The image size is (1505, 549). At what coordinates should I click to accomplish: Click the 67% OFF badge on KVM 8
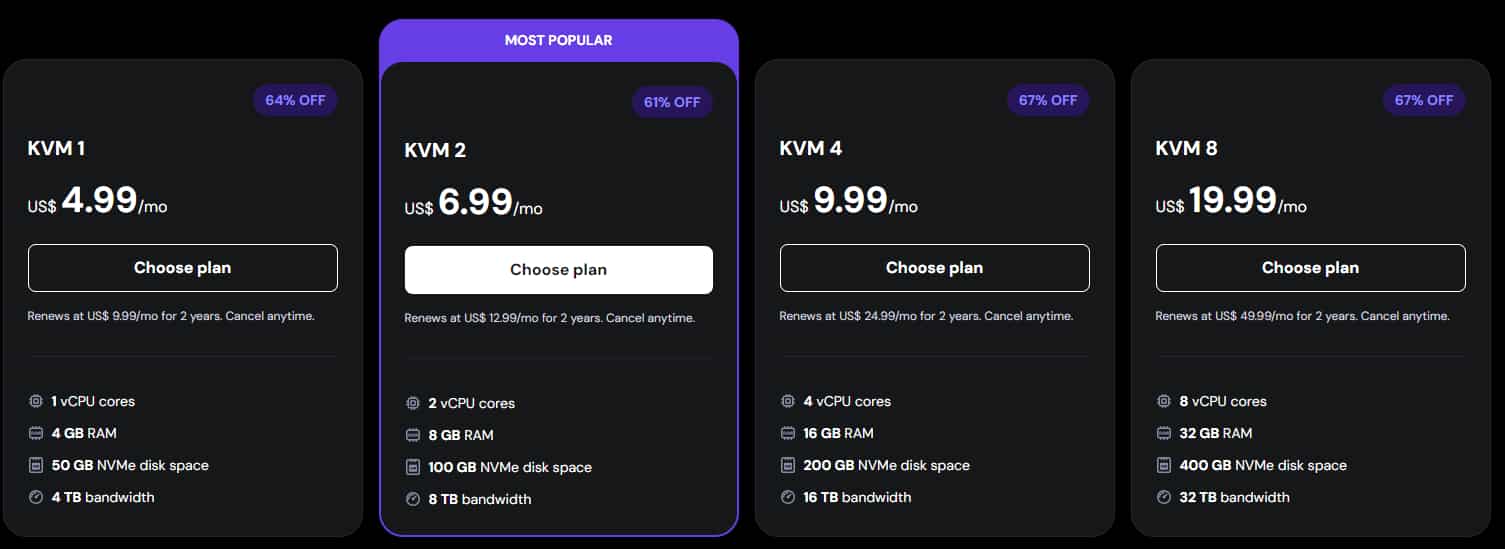[1423, 100]
